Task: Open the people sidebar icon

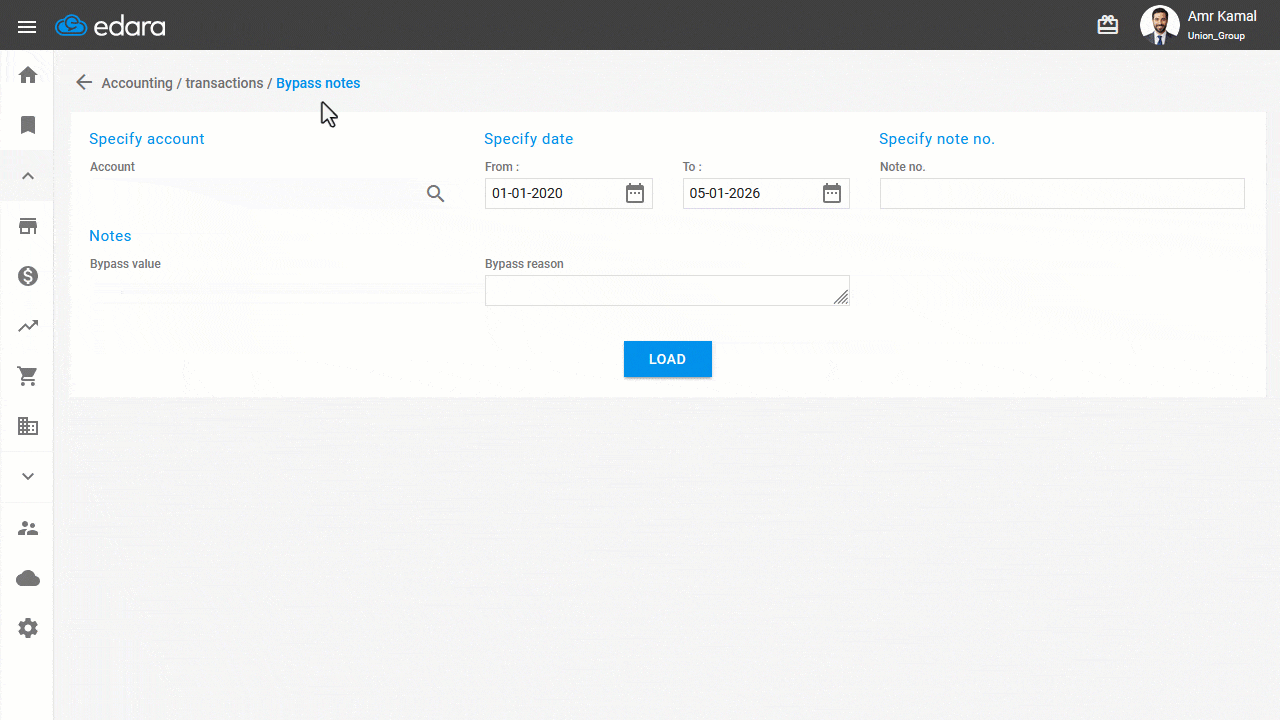Action: pos(28,528)
